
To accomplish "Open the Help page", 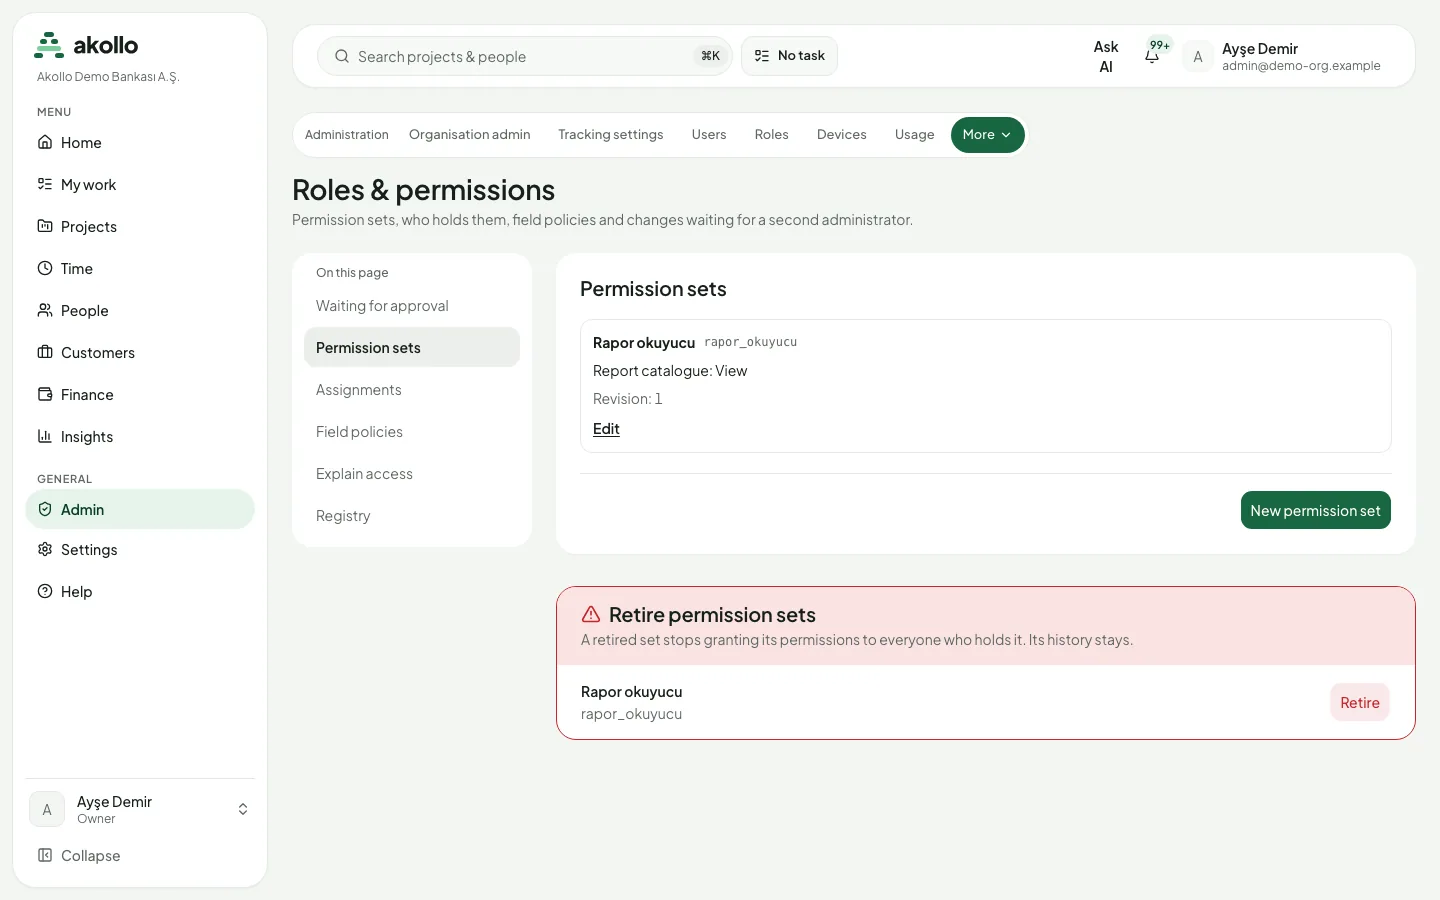I will coord(140,592).
